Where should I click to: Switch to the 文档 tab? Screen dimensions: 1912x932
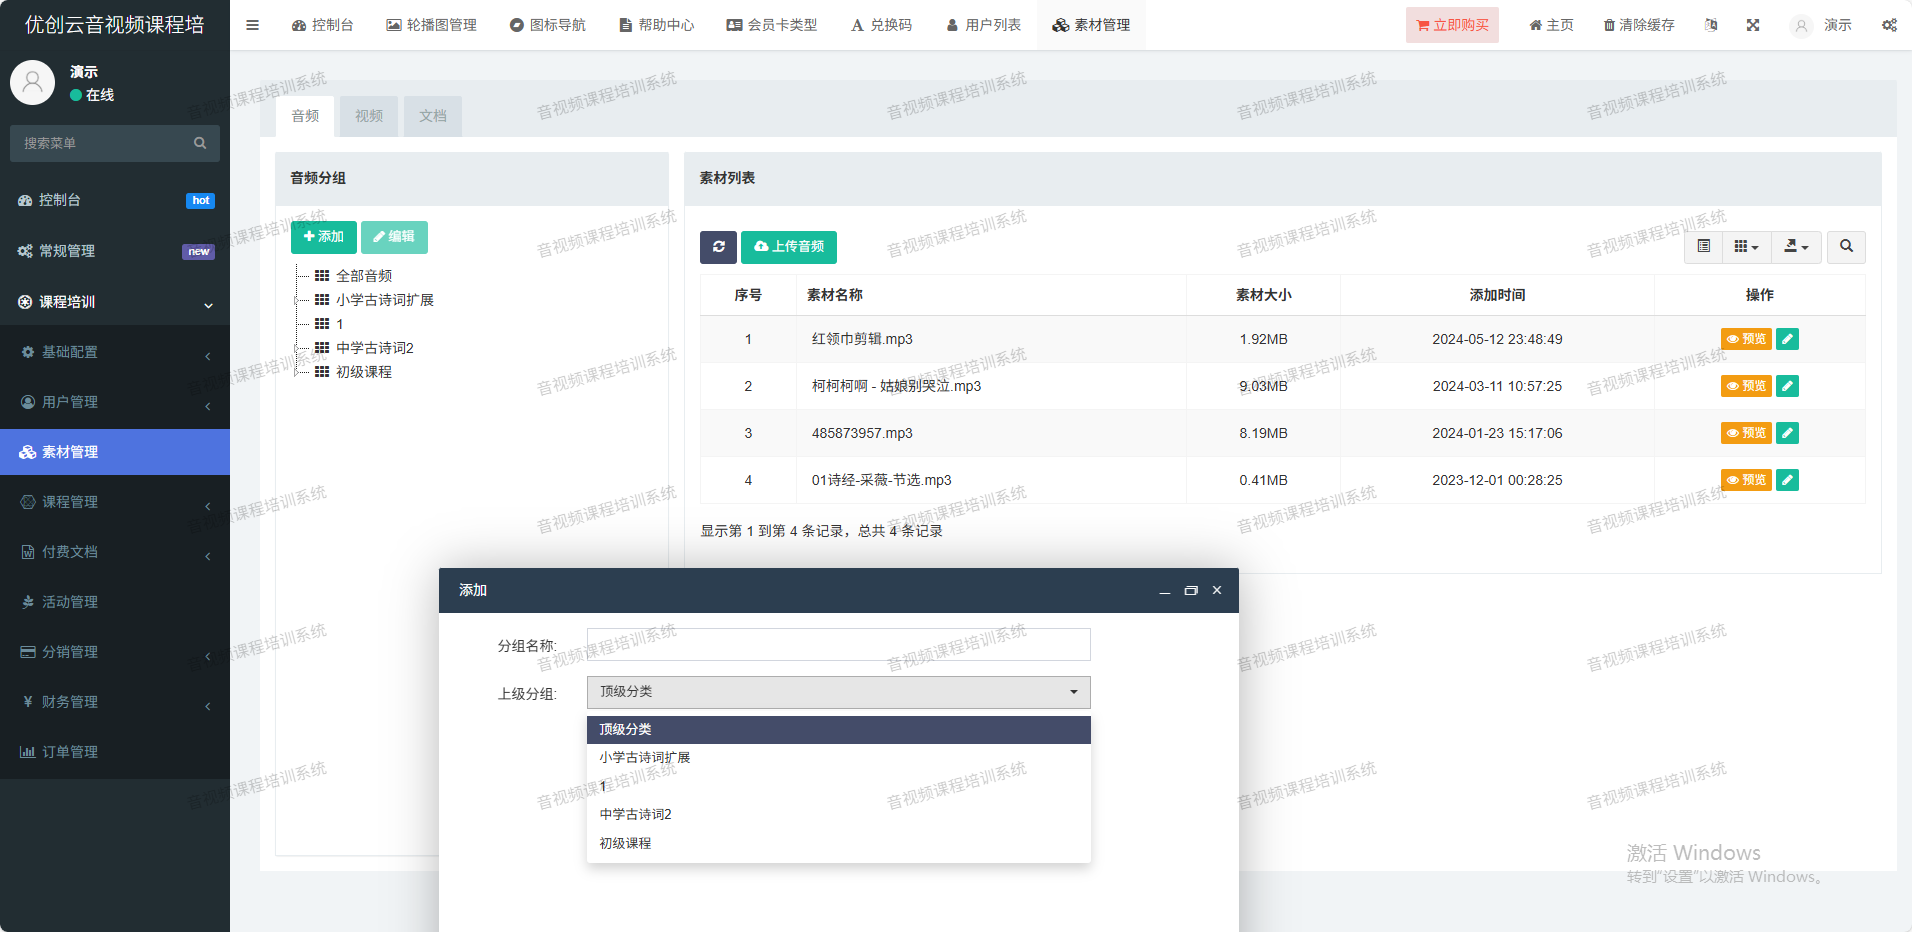432,116
